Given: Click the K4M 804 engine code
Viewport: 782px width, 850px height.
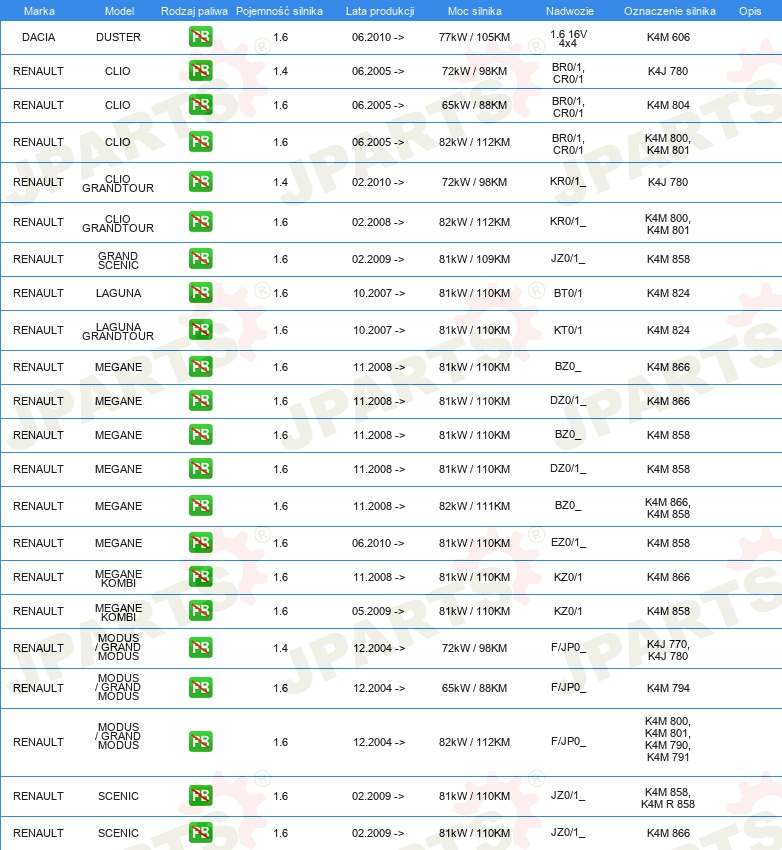Looking at the screenshot, I should tap(668, 105).
